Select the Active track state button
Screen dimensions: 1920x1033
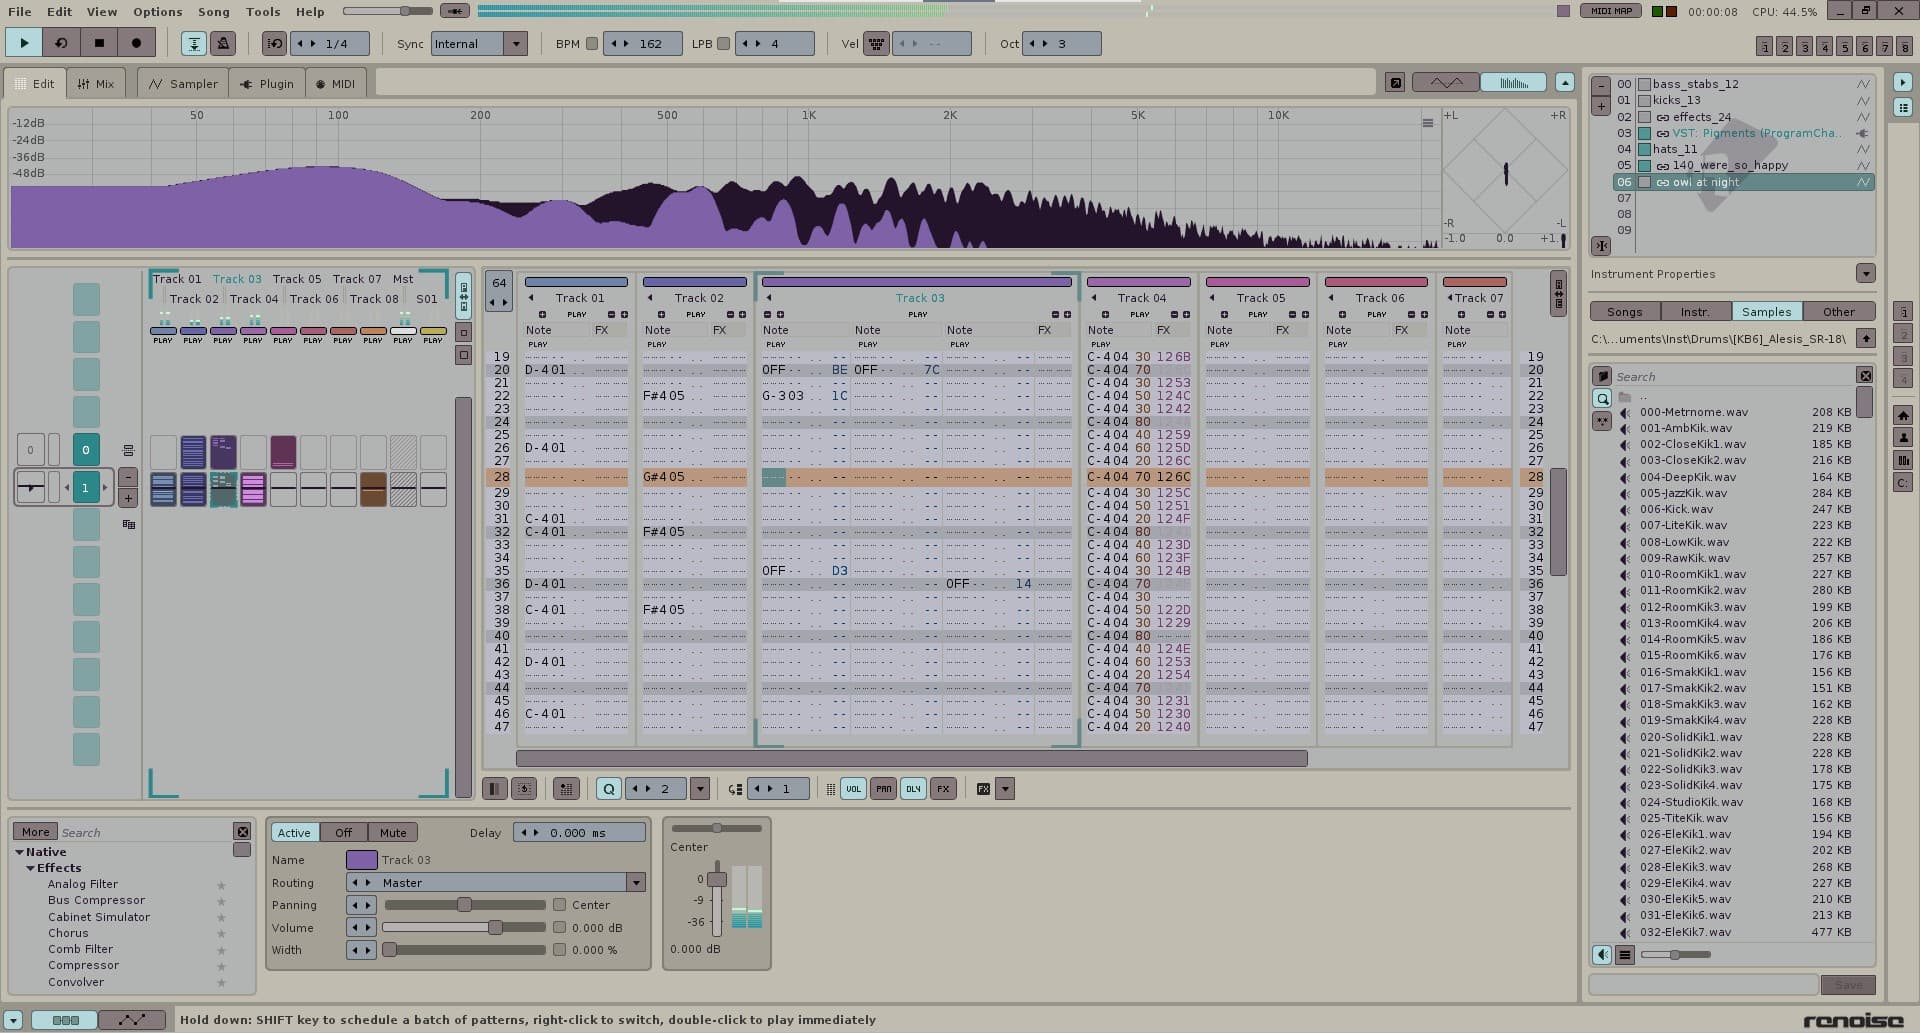click(x=294, y=832)
